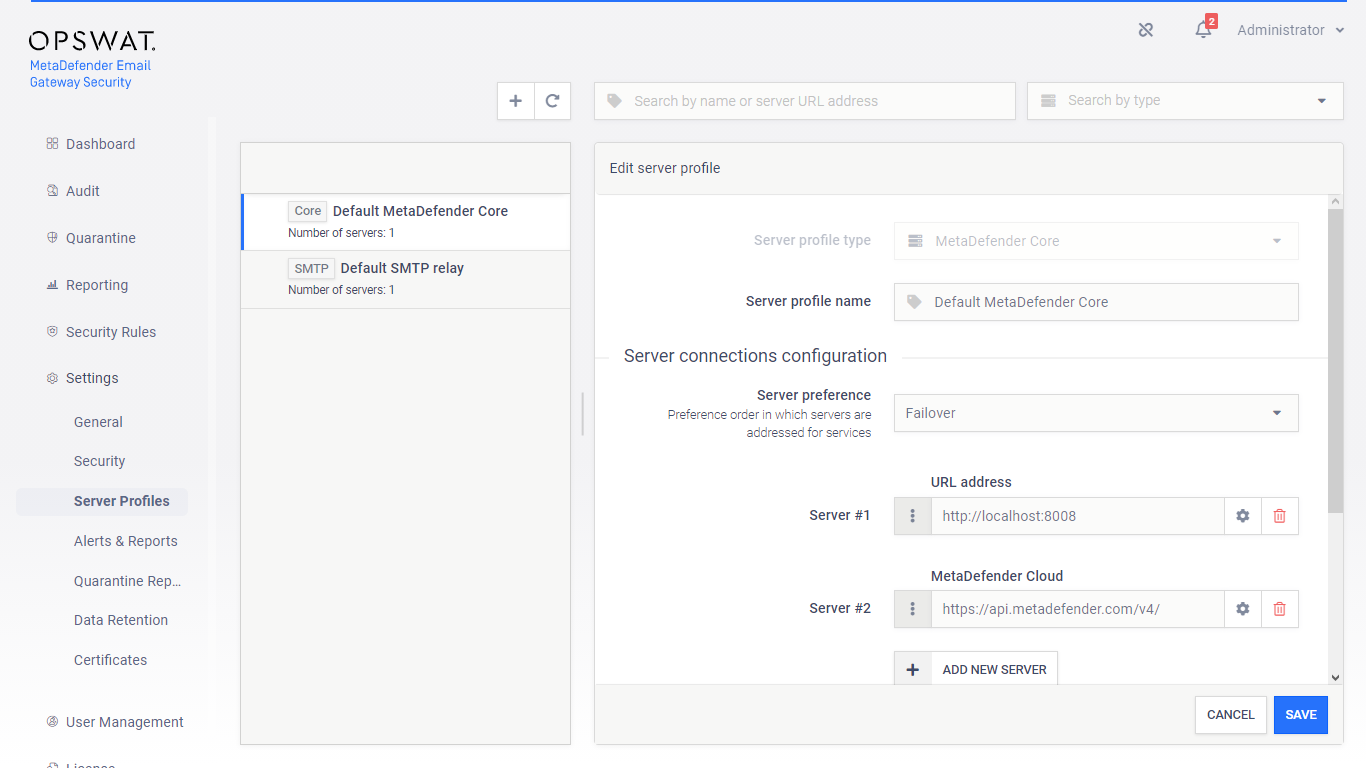
Task: Open settings gear for Server #2
Action: click(x=1243, y=609)
